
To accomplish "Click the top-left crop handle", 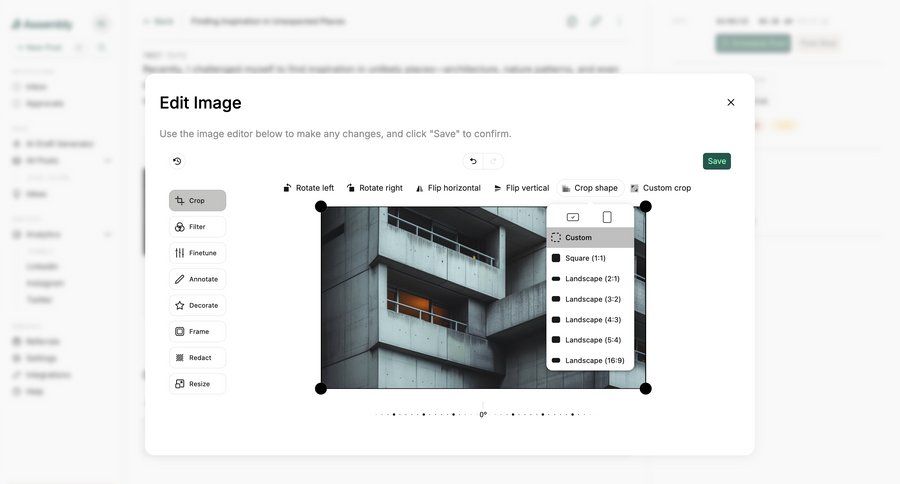I will [x=321, y=207].
